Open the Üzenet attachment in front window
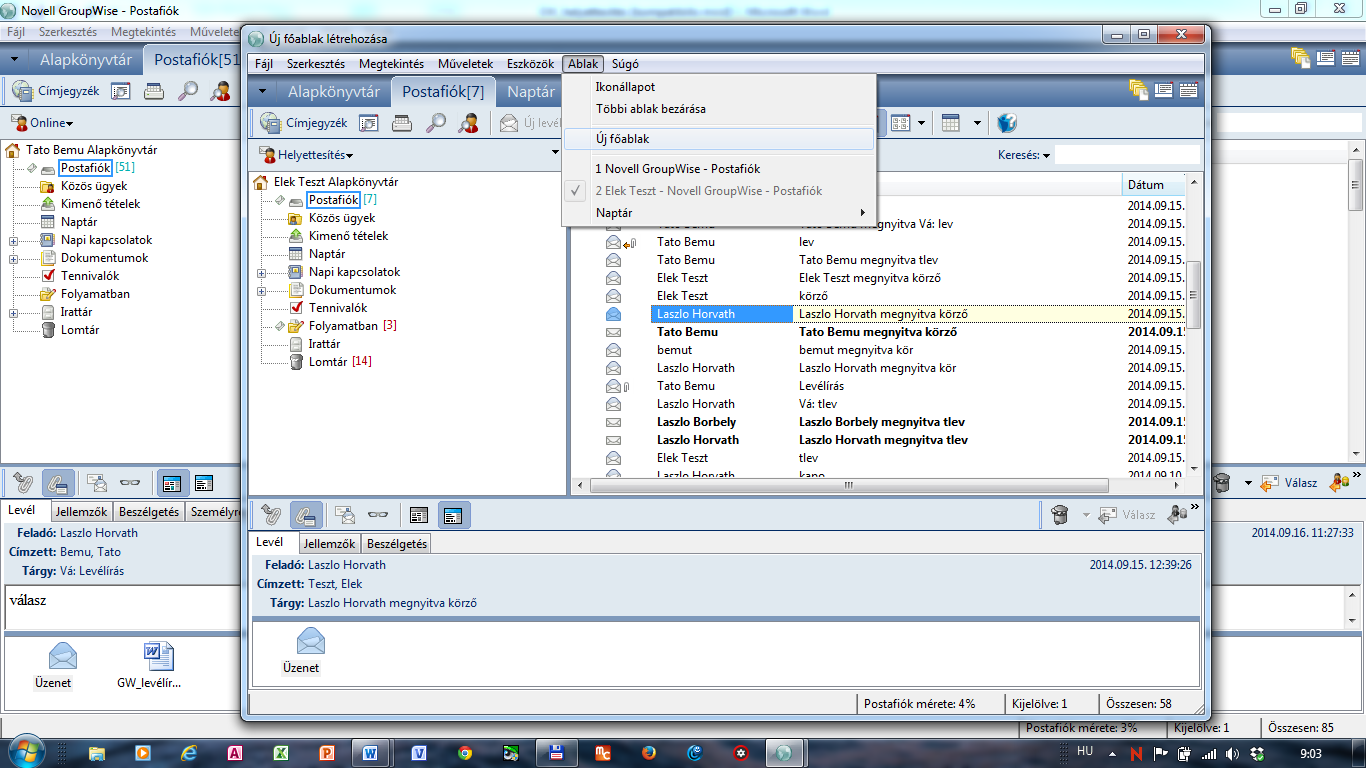Viewport: 1366px width, 768px height. pyautogui.click(x=301, y=651)
